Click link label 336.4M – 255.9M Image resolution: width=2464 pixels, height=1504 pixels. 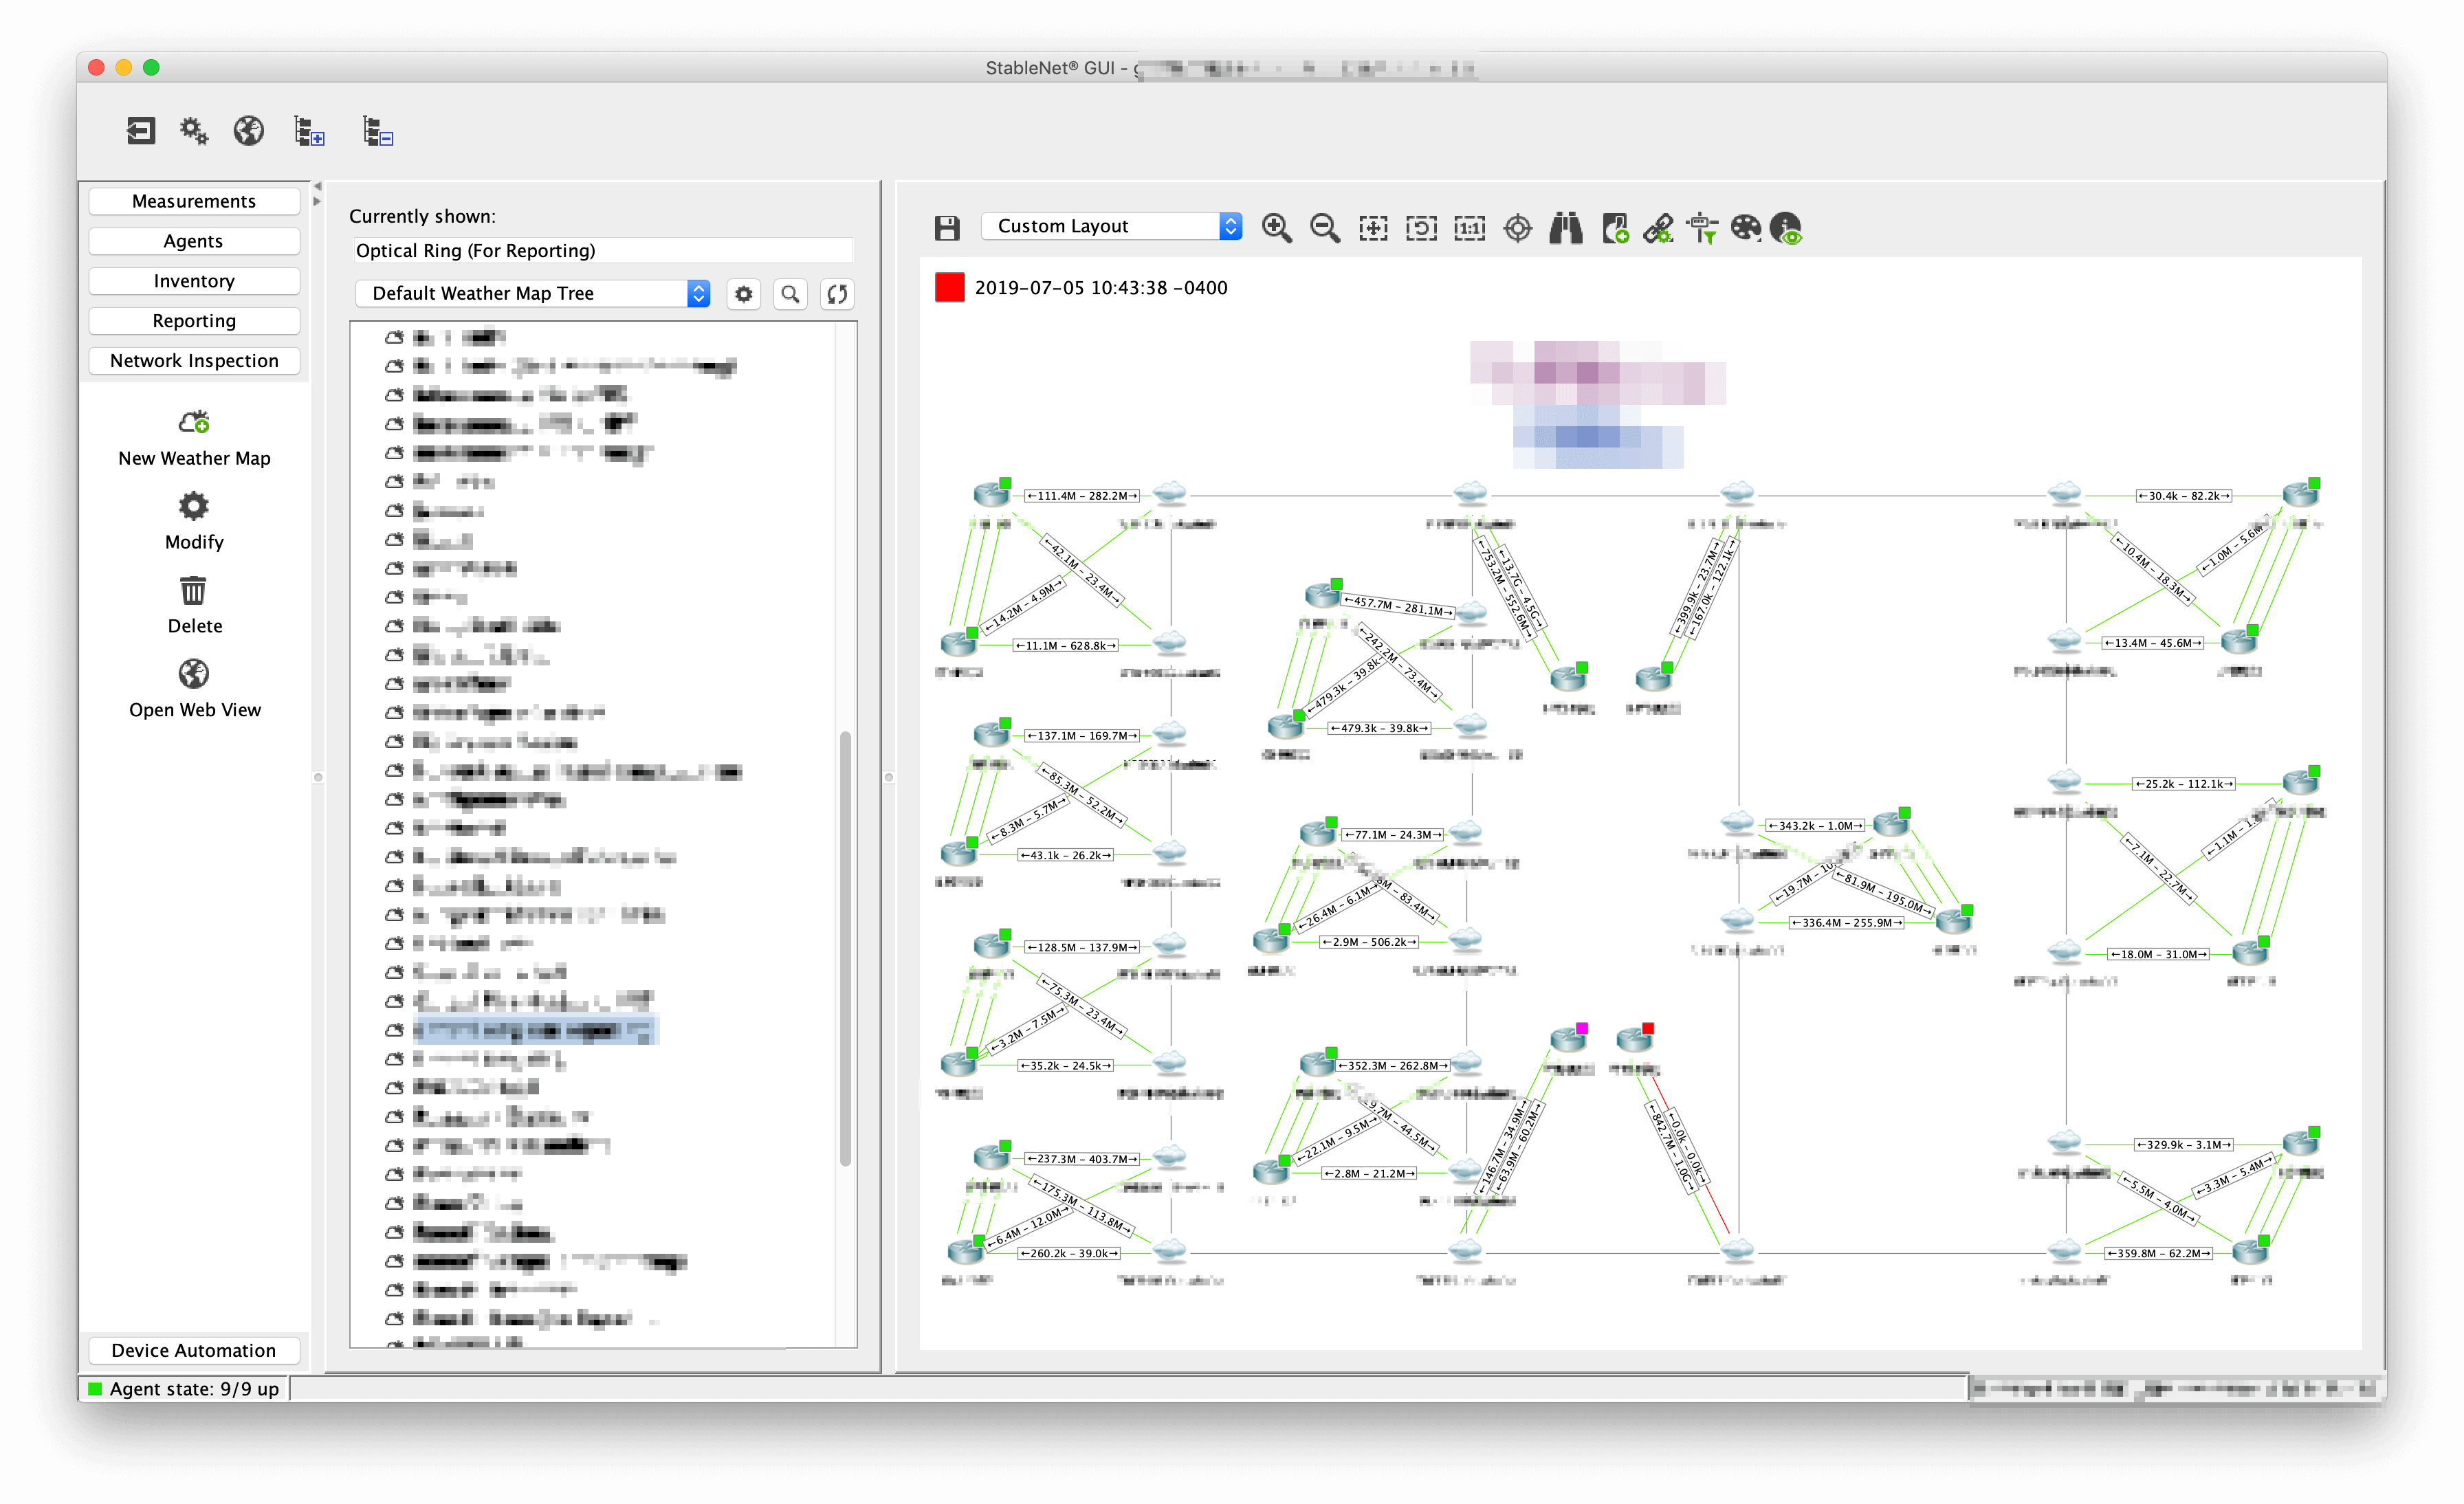click(1846, 923)
